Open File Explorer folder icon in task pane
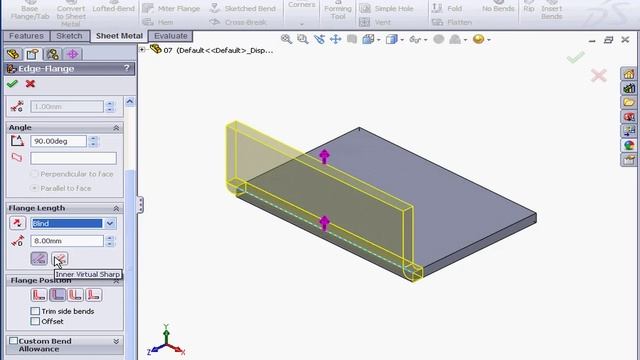 (x=629, y=102)
